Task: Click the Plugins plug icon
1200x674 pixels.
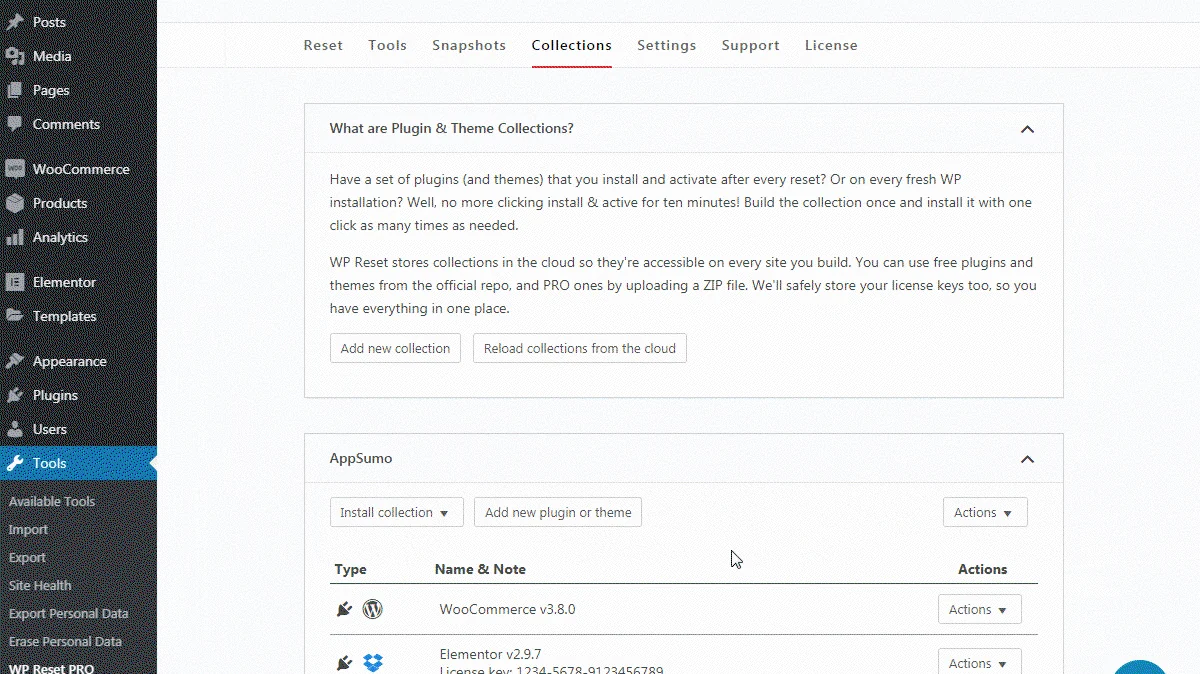Action: 15,395
